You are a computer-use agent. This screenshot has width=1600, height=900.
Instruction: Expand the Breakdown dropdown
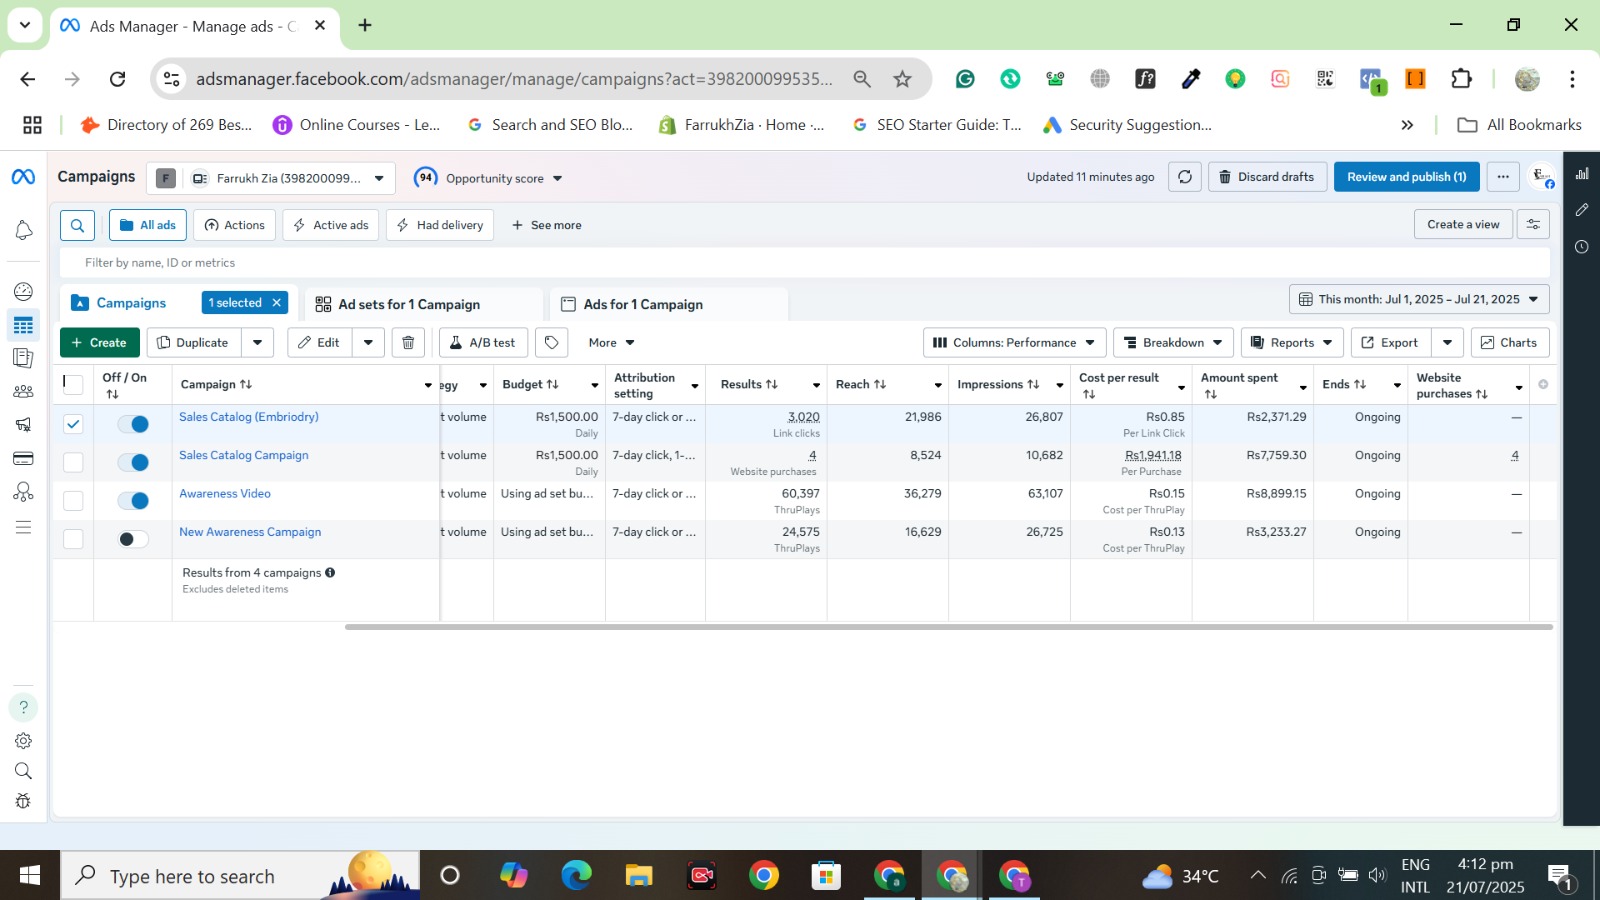(x=1173, y=343)
